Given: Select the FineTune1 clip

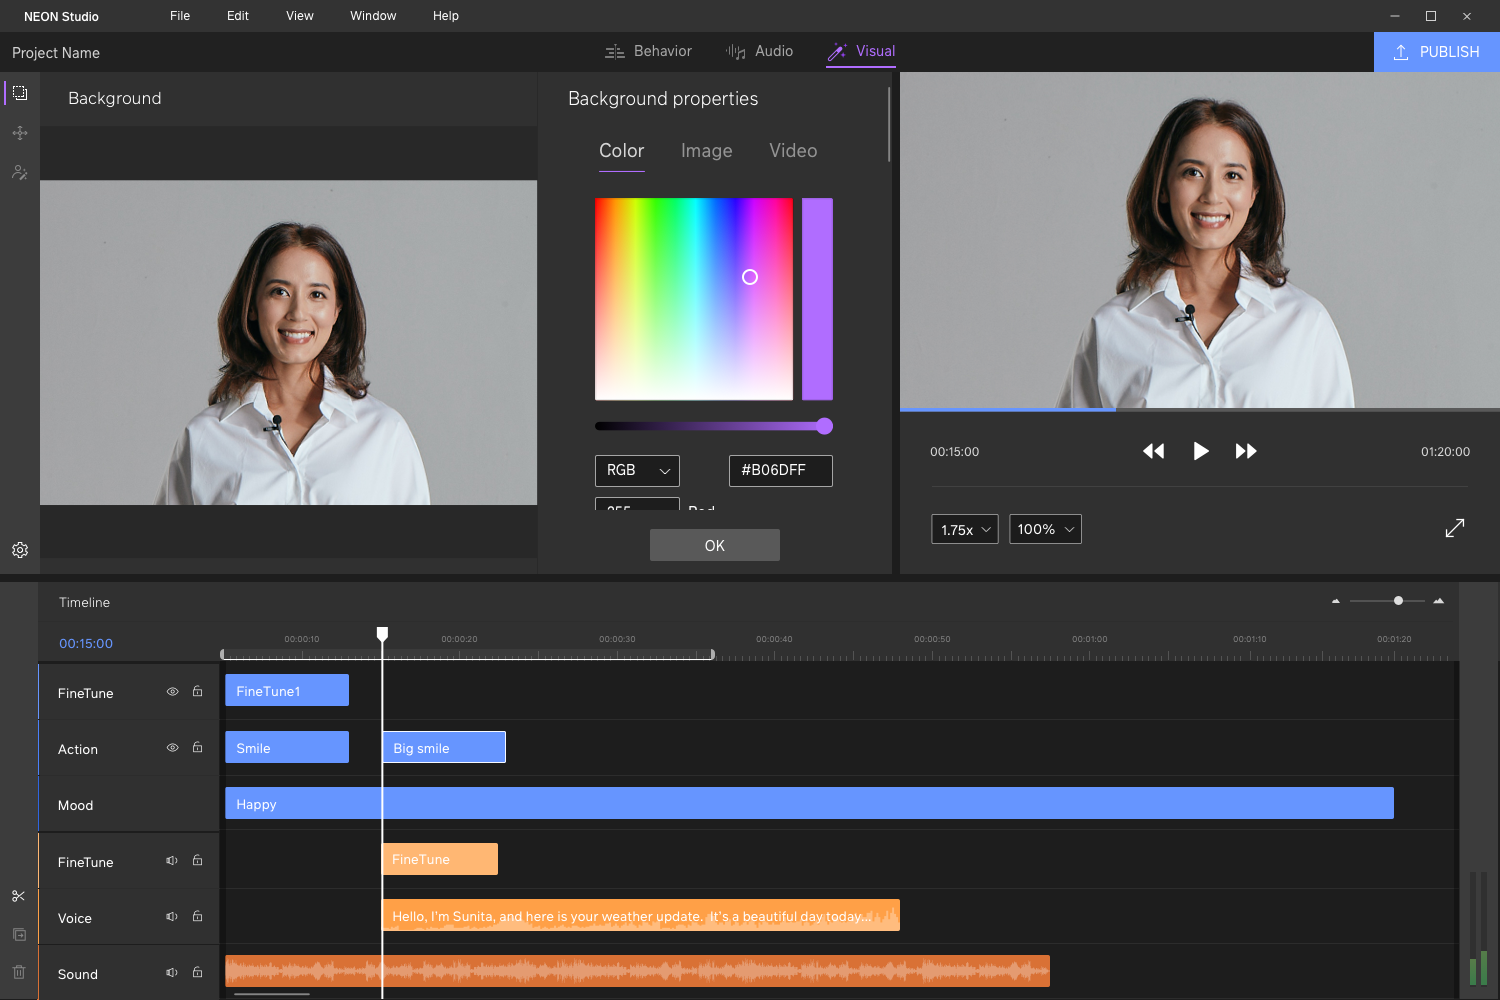Looking at the screenshot, I should click(x=287, y=690).
